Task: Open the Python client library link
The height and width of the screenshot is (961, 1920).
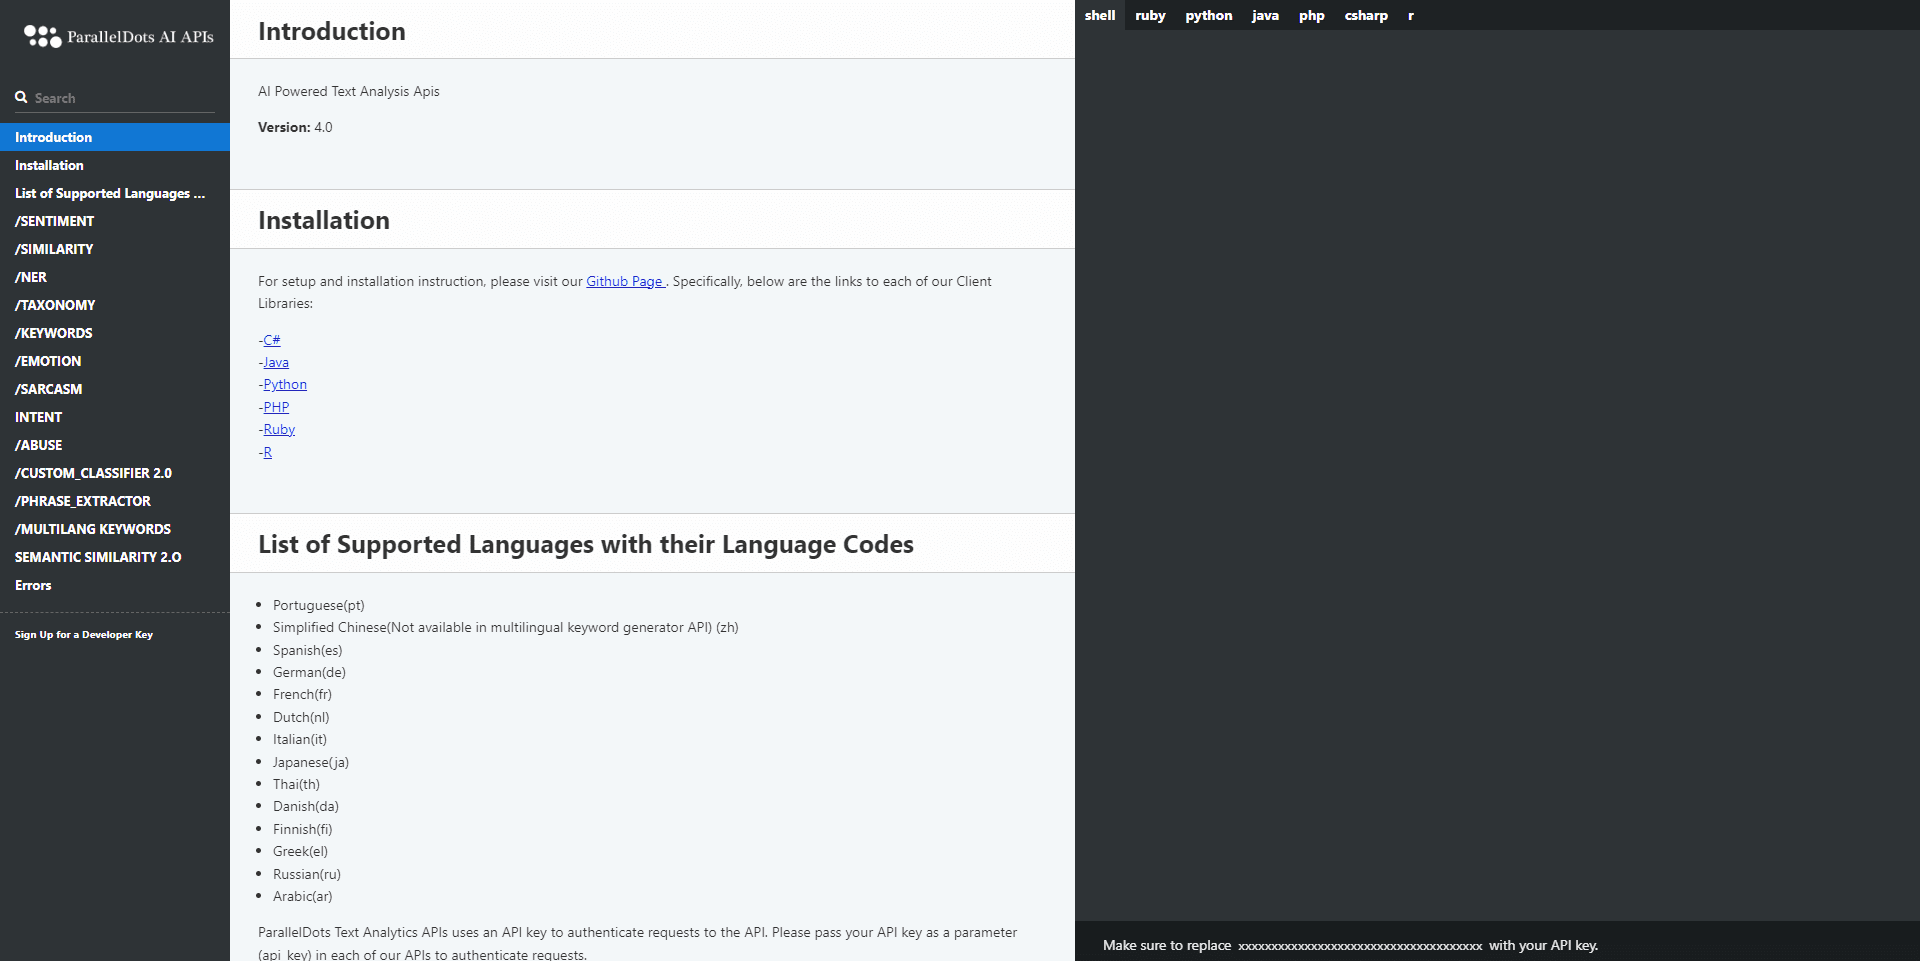Action: [285, 384]
